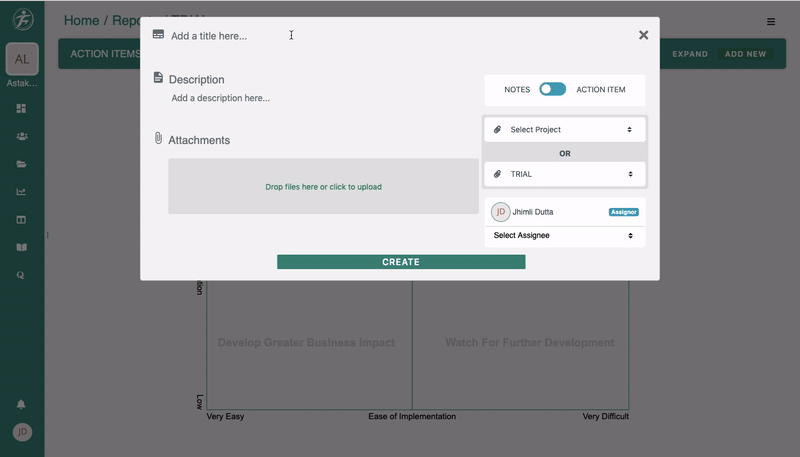Viewport: 800px width, 457px height.
Task: Toggle the Notes / Action Item switch
Action: point(552,89)
